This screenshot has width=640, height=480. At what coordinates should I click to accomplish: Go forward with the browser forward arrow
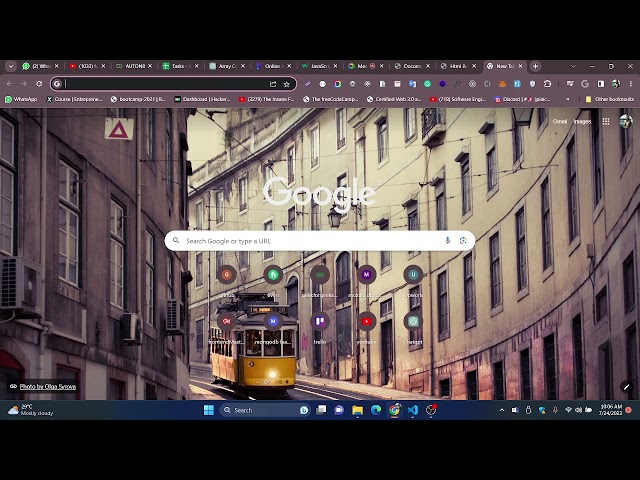tap(24, 84)
